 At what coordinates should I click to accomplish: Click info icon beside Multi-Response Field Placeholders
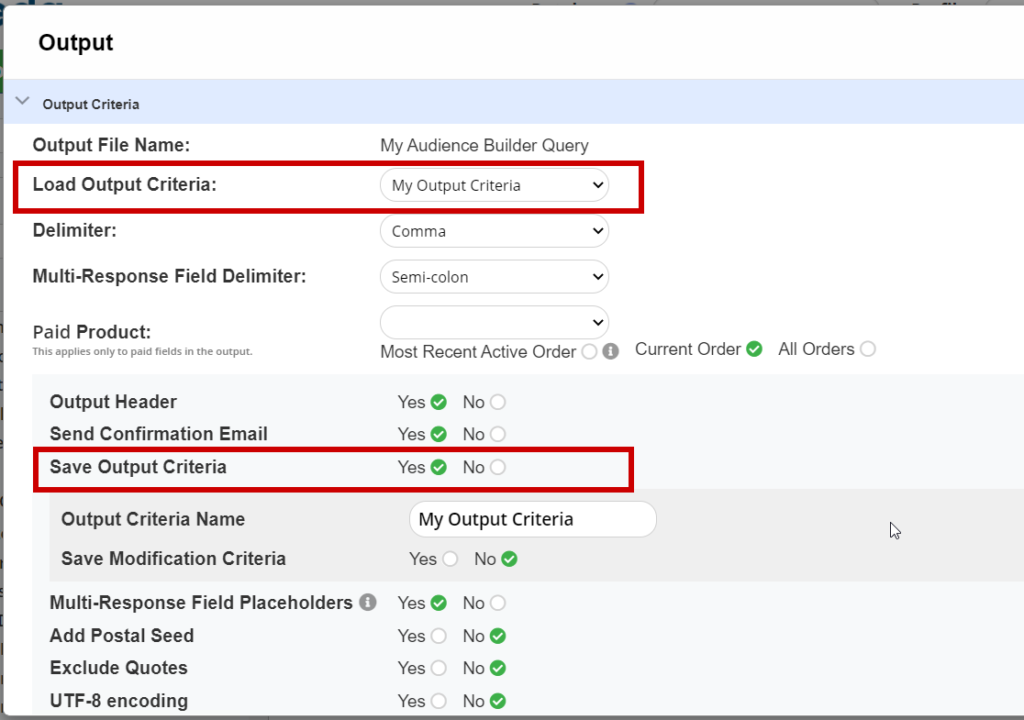click(x=368, y=603)
